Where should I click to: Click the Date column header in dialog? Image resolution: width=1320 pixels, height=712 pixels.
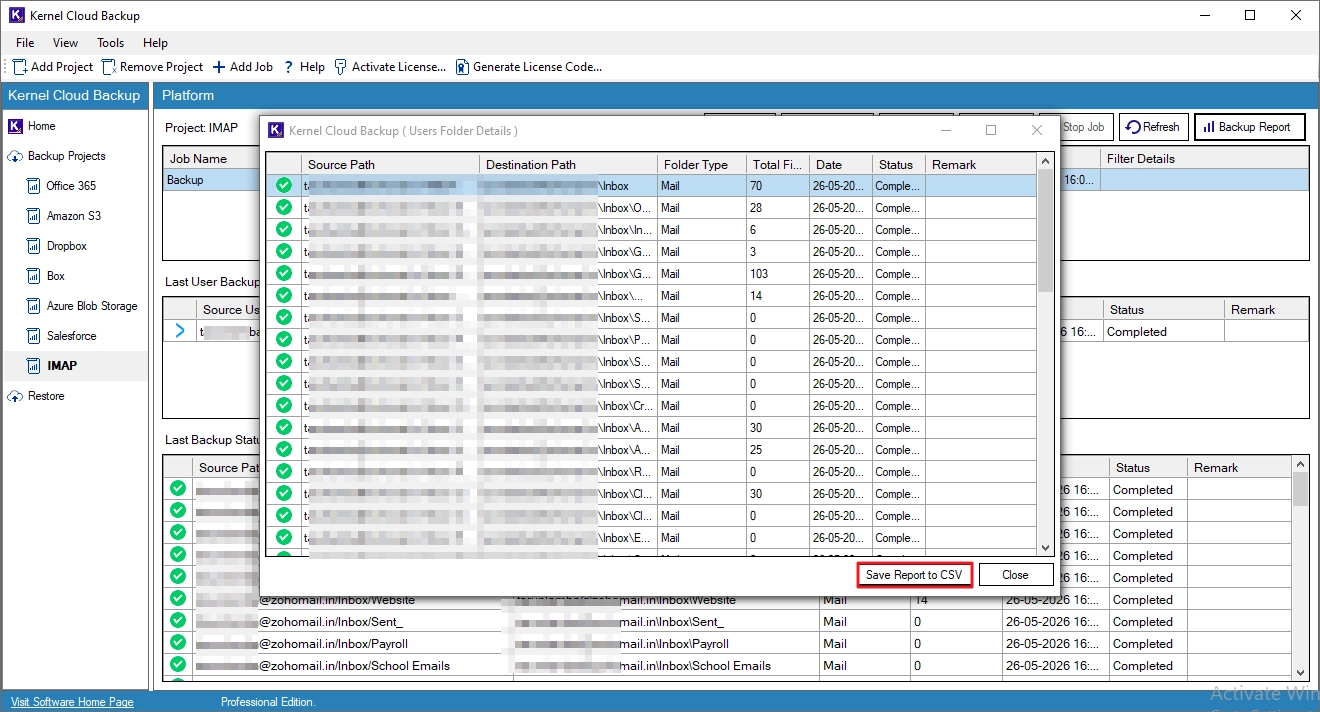tap(840, 165)
